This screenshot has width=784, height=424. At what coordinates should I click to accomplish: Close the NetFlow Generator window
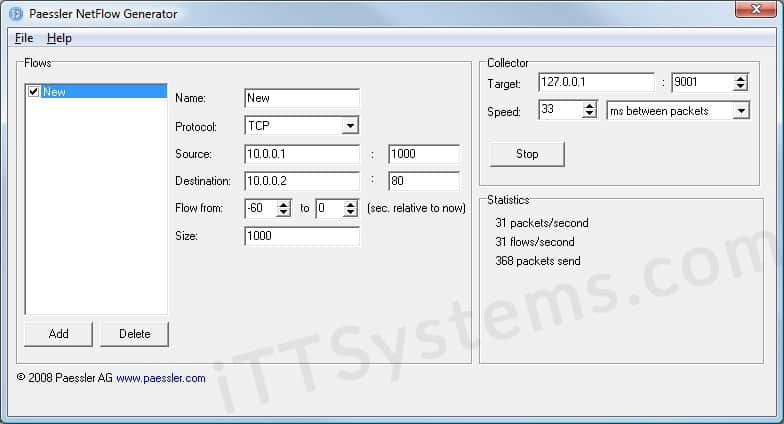pyautogui.click(x=756, y=9)
